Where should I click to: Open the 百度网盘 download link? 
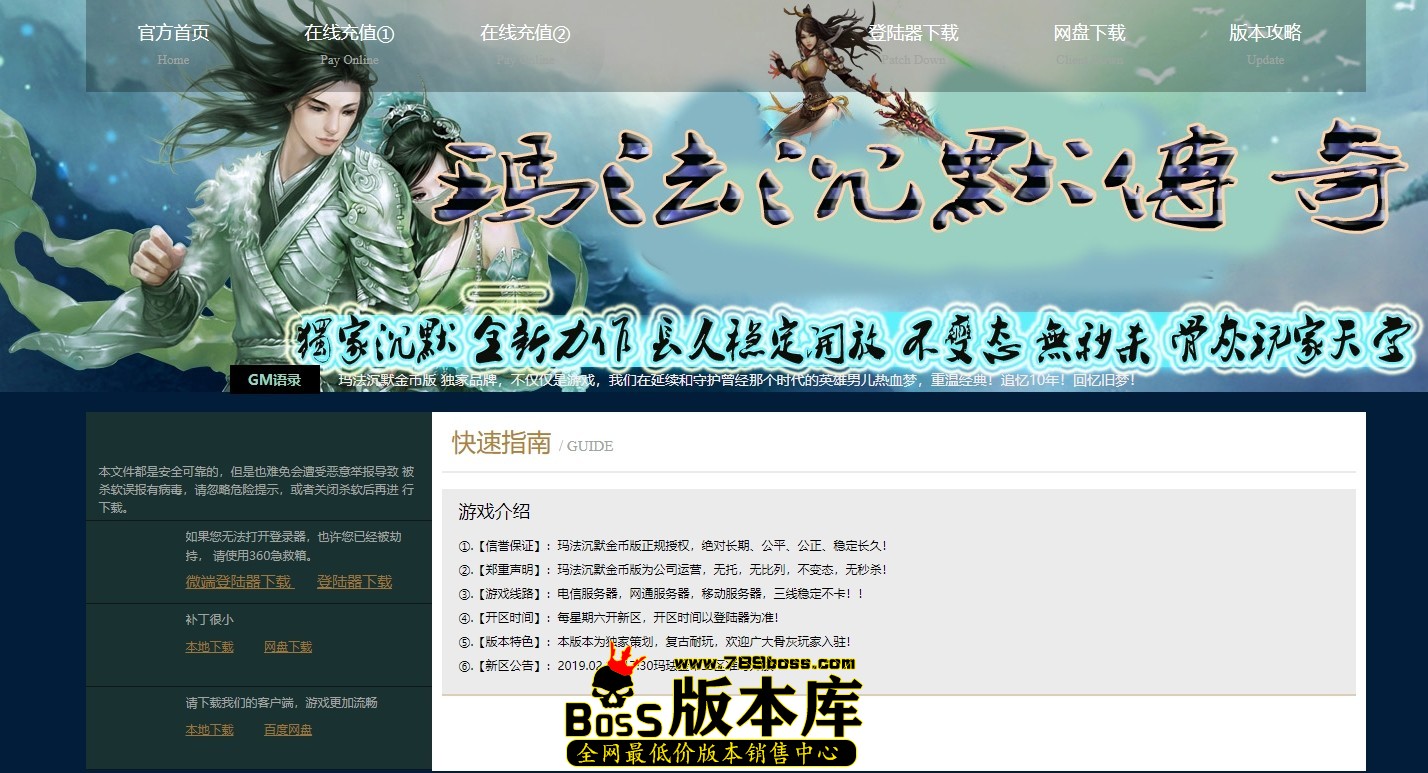(288, 730)
